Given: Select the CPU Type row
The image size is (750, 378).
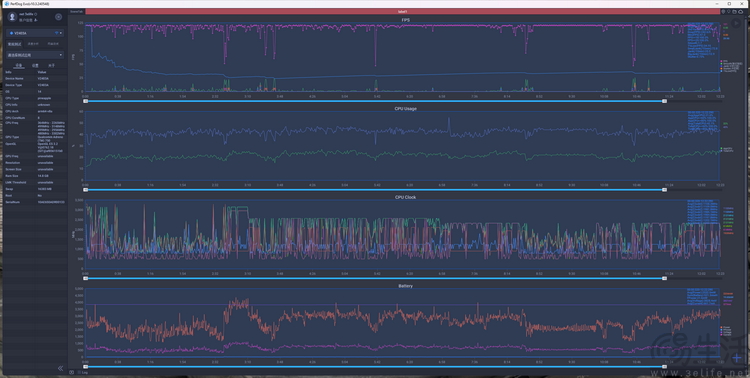Looking at the screenshot, I should (x=35, y=98).
